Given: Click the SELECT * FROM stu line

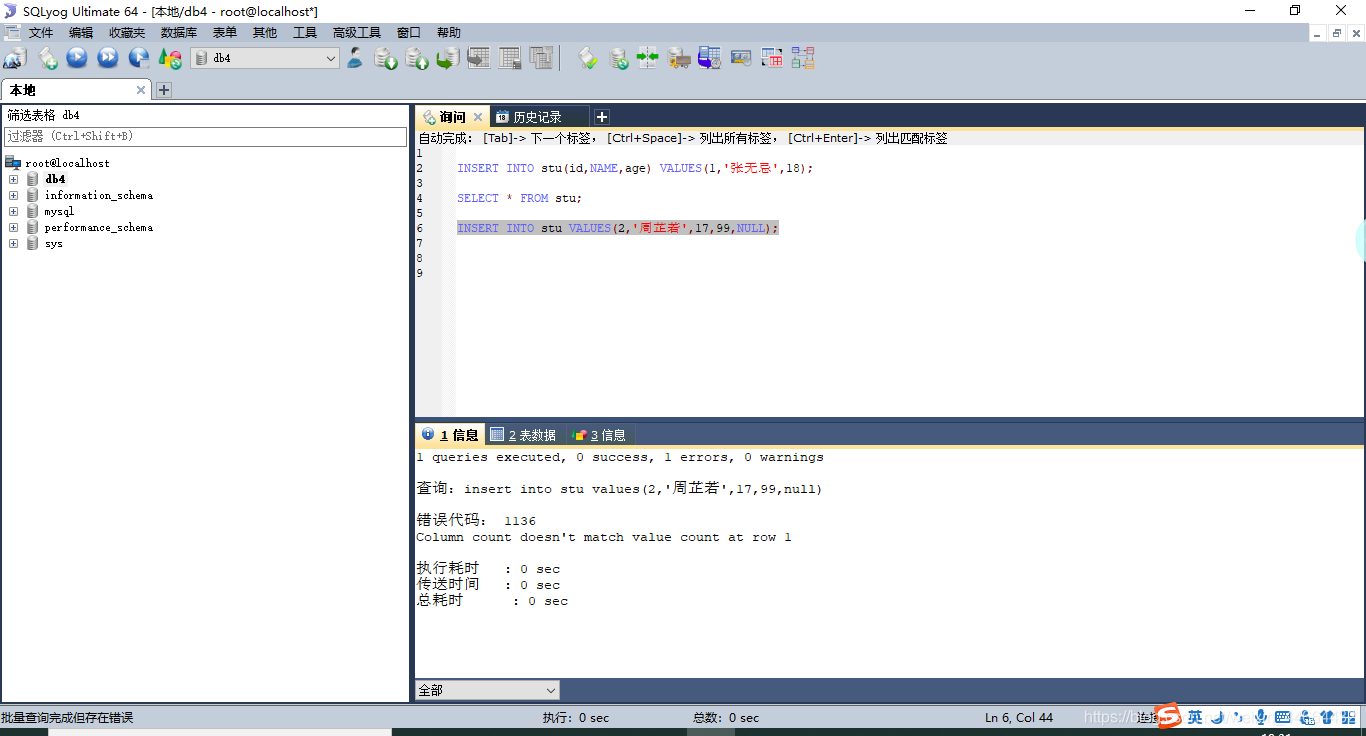Looking at the screenshot, I should 519,198.
